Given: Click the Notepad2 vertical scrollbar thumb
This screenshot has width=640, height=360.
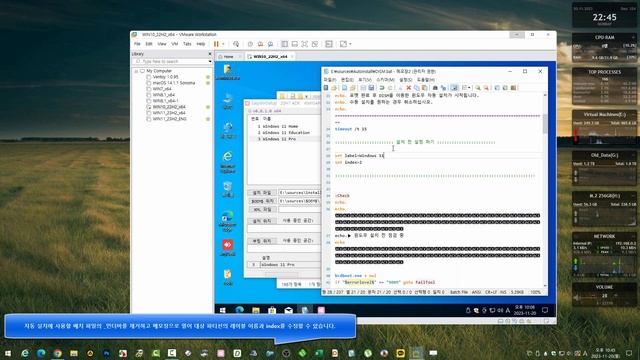Looking at the screenshot, I should [545, 124].
